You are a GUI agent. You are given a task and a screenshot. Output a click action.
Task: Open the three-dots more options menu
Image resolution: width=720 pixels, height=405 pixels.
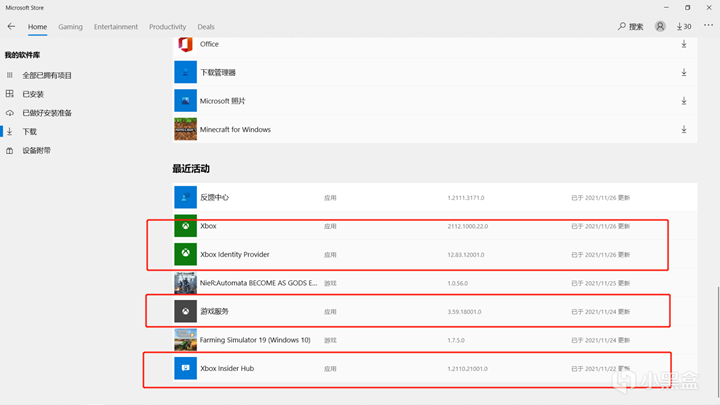709,27
